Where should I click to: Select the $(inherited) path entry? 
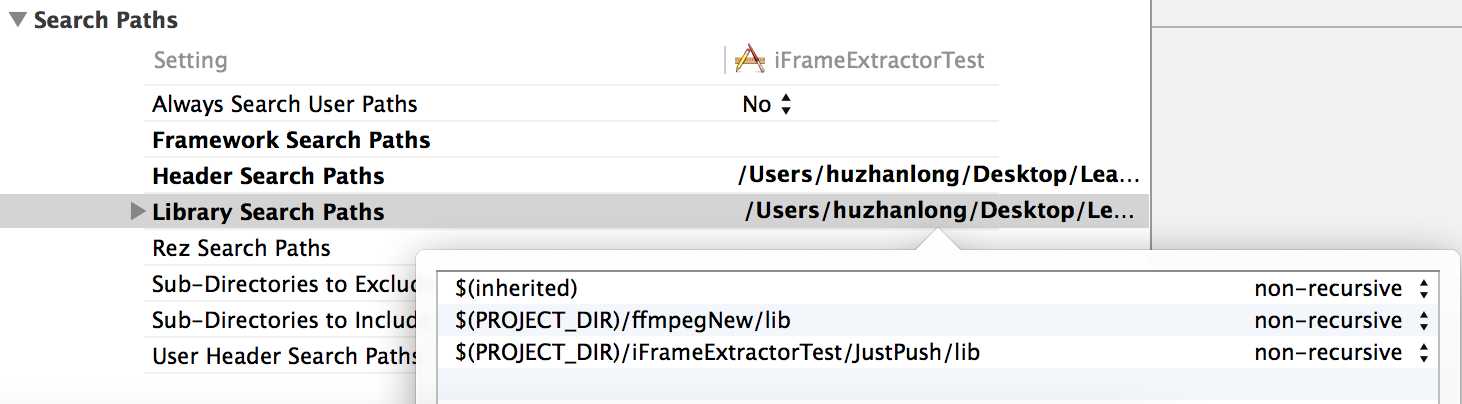pos(516,289)
